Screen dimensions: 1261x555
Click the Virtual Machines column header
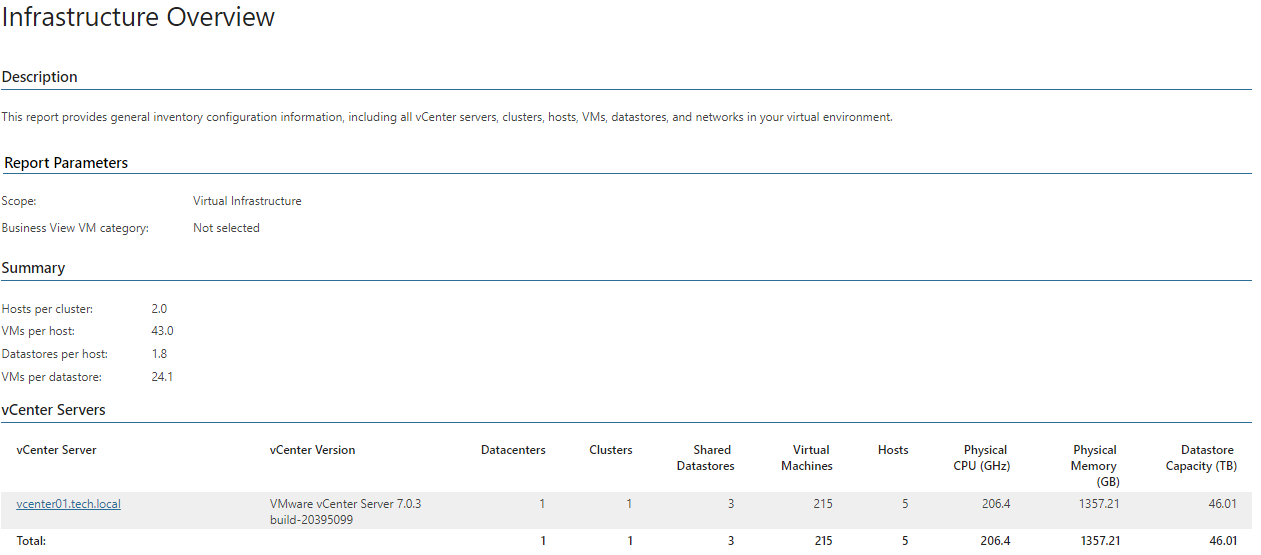point(807,458)
